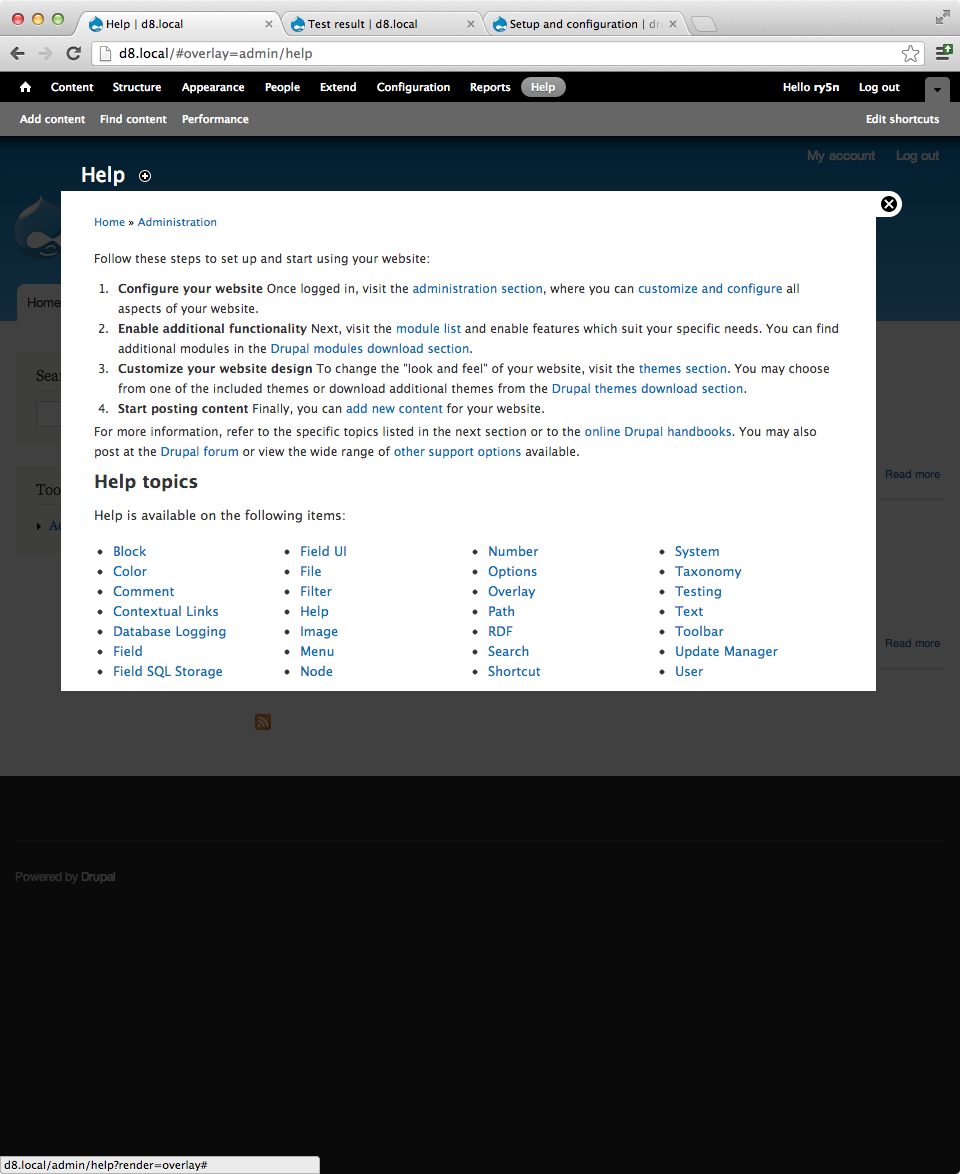Click the add-to-shortcuts plus icon beside Help
The image size is (960, 1174).
click(x=145, y=176)
